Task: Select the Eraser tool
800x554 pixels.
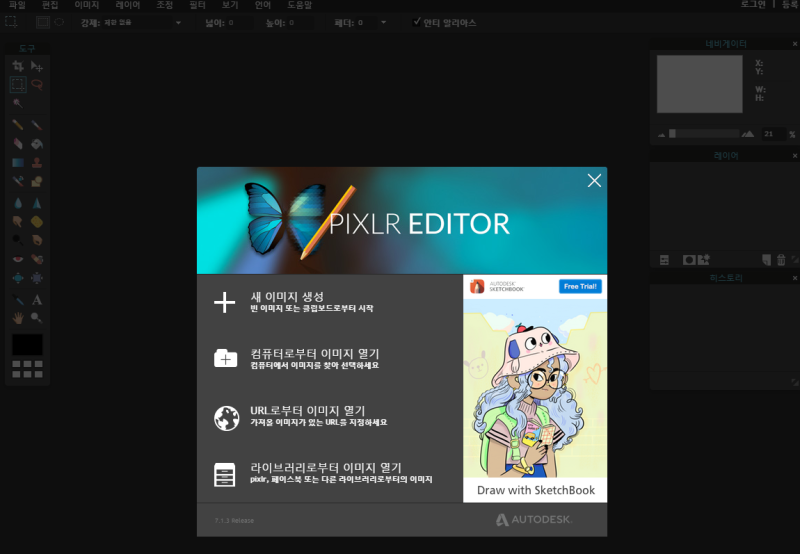Action: (18, 144)
